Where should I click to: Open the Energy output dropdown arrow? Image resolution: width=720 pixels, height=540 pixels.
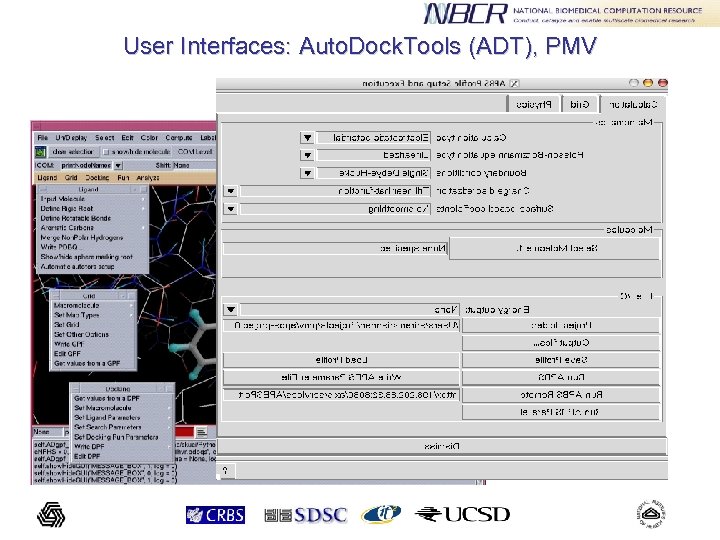[231, 310]
